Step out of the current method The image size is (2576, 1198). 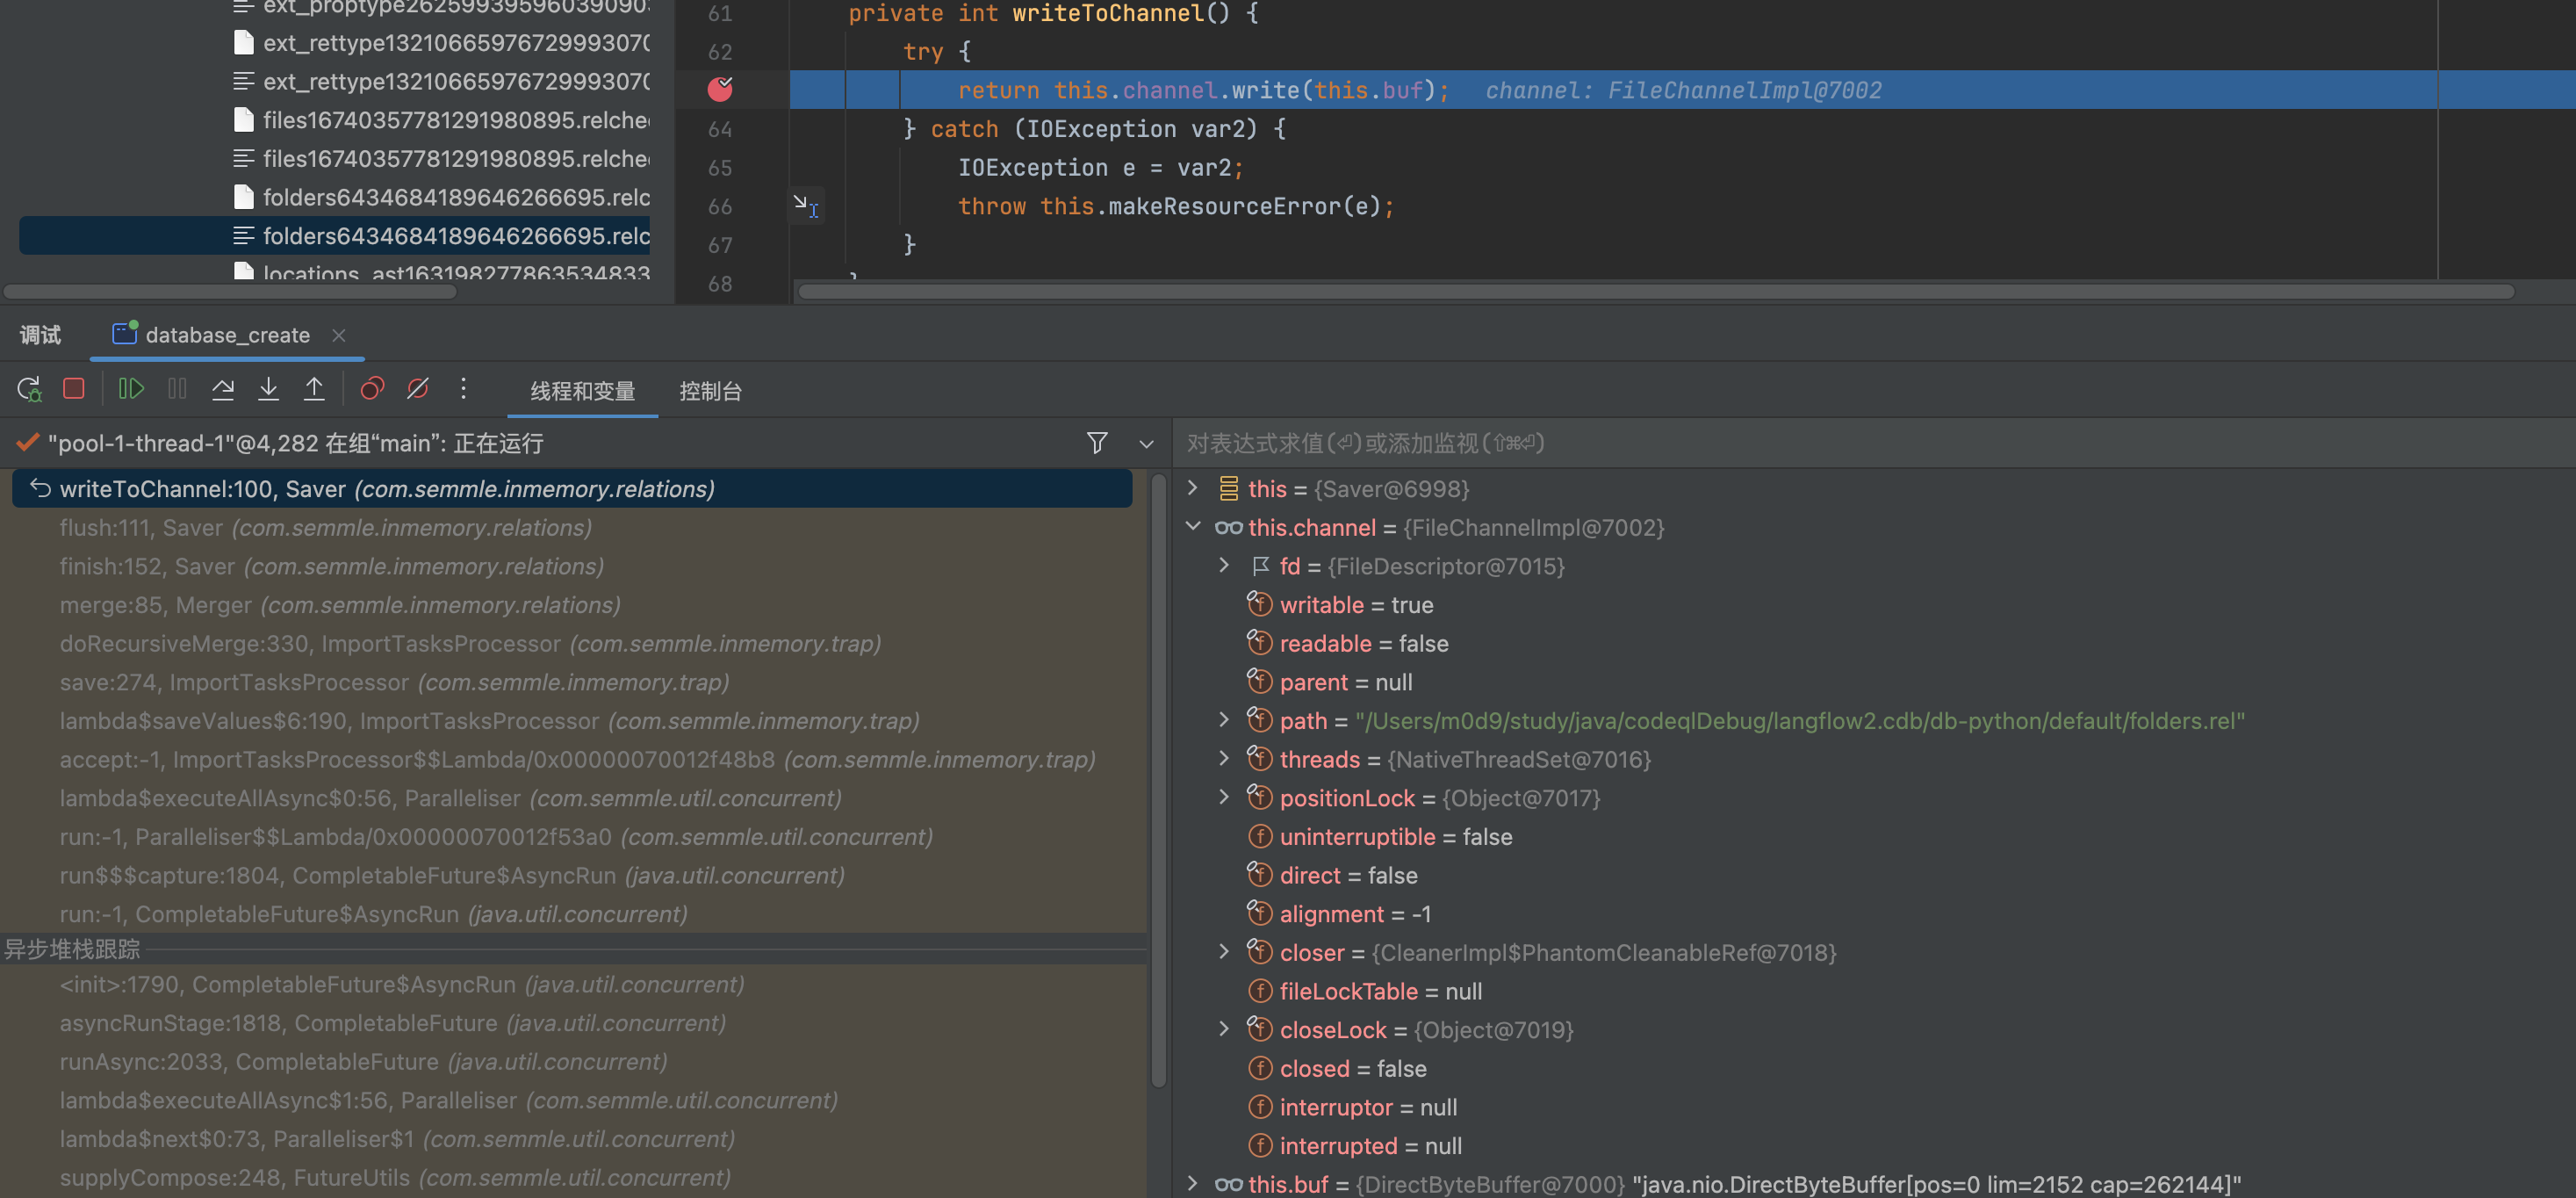pyautogui.click(x=314, y=388)
